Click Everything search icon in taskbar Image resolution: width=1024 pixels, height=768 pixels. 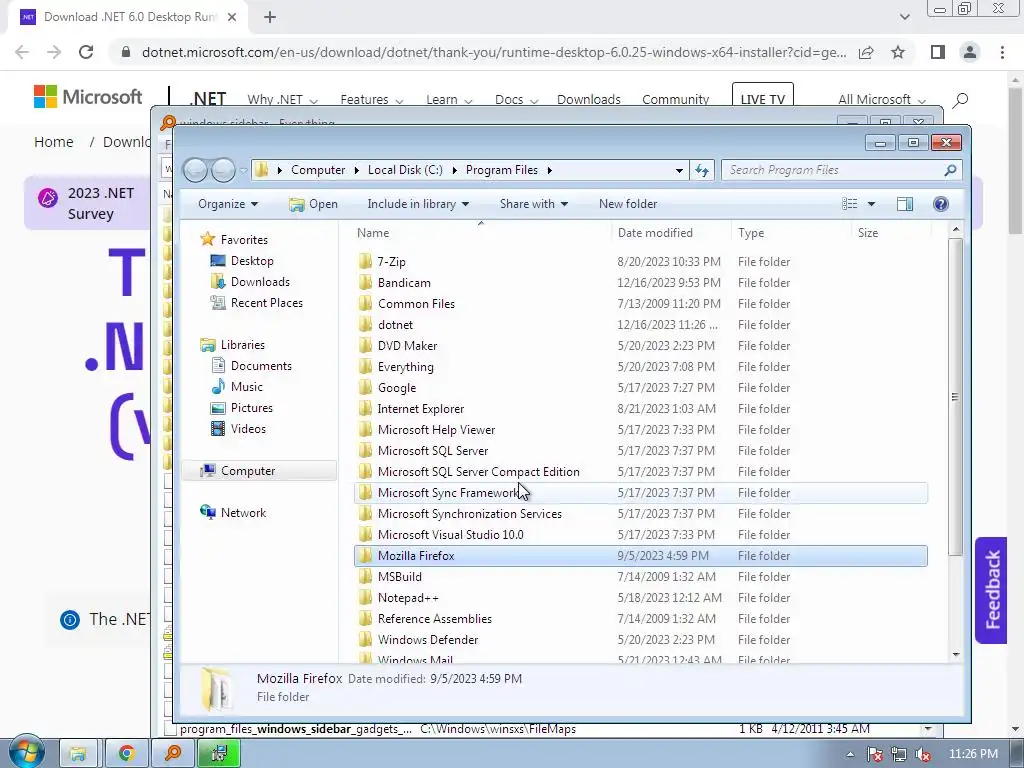(172, 754)
